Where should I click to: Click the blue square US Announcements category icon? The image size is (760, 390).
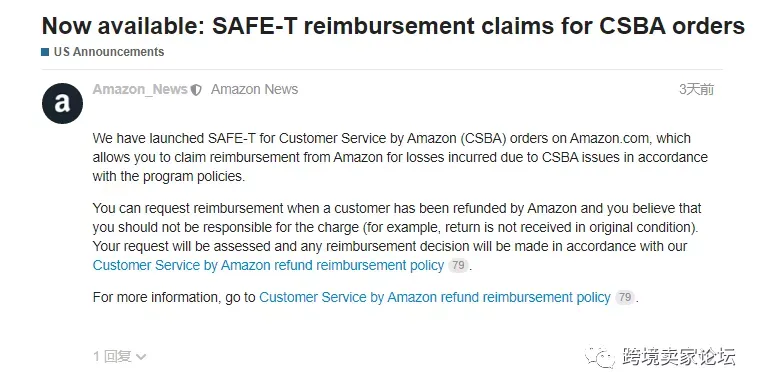(45, 52)
